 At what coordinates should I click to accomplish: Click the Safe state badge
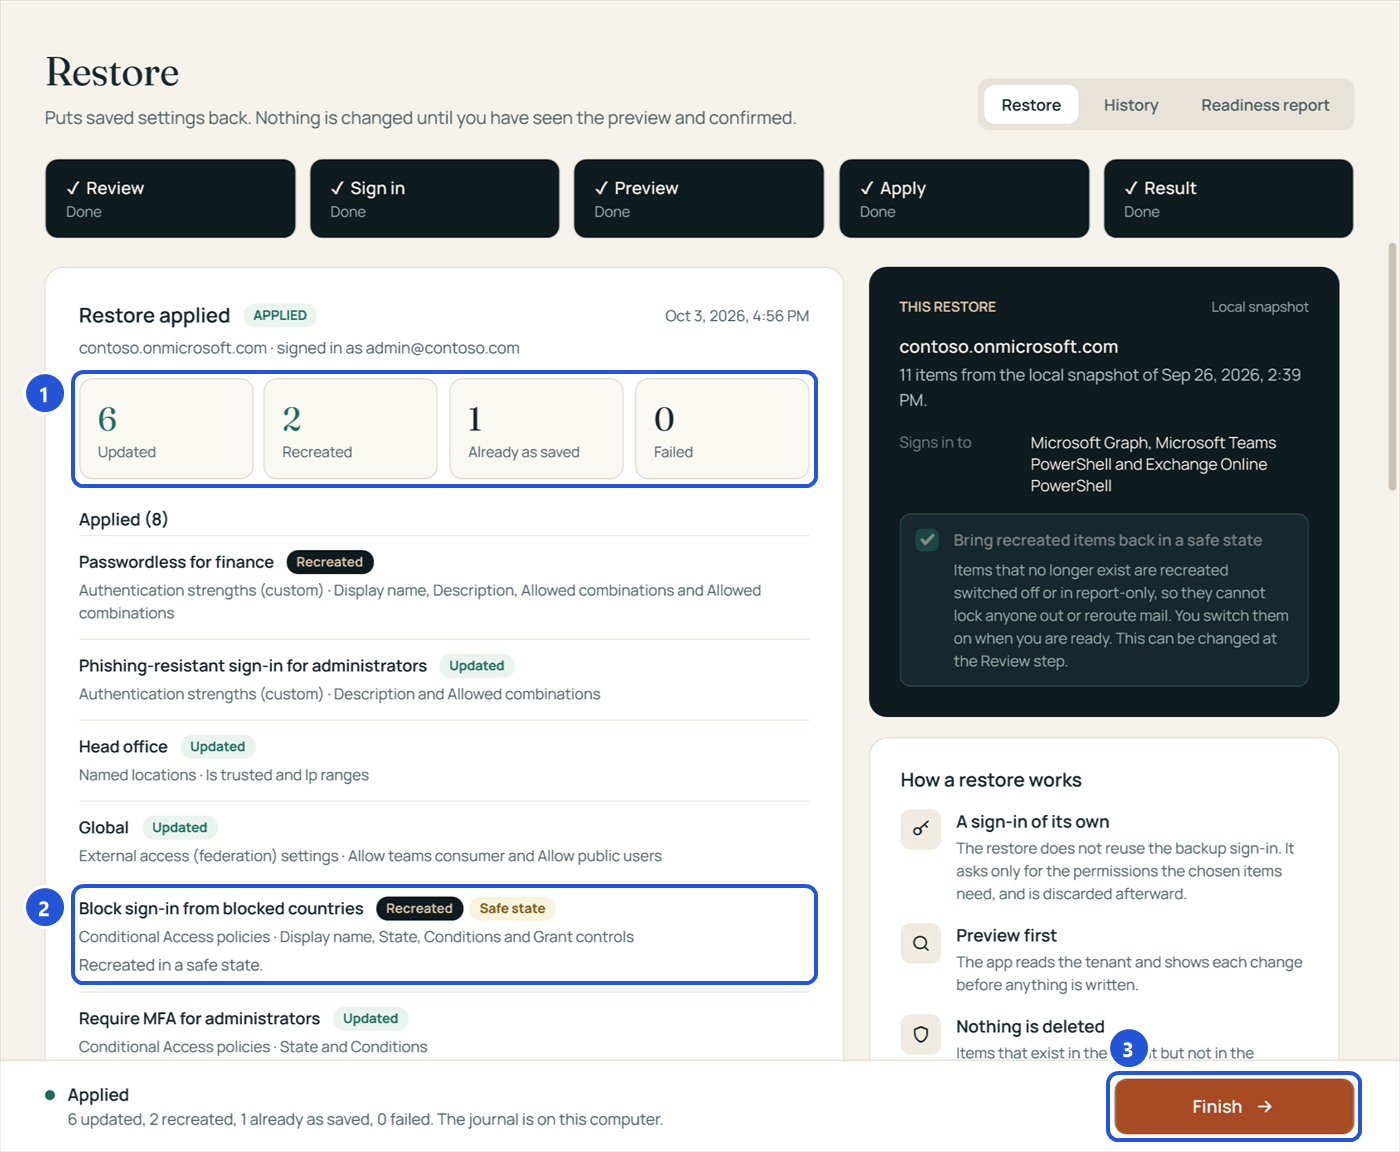(x=512, y=909)
